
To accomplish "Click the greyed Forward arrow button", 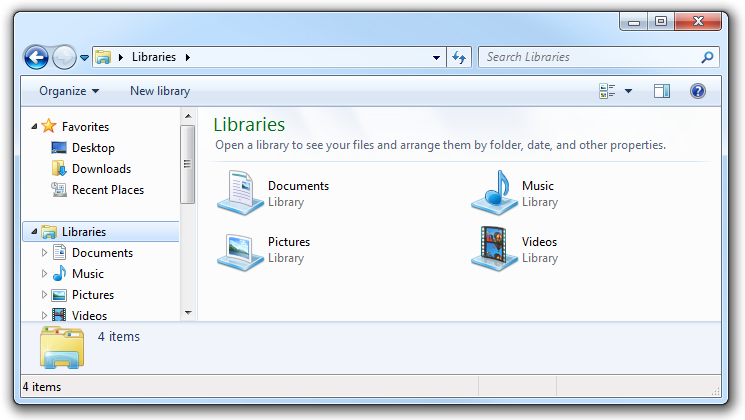I will tap(64, 57).
